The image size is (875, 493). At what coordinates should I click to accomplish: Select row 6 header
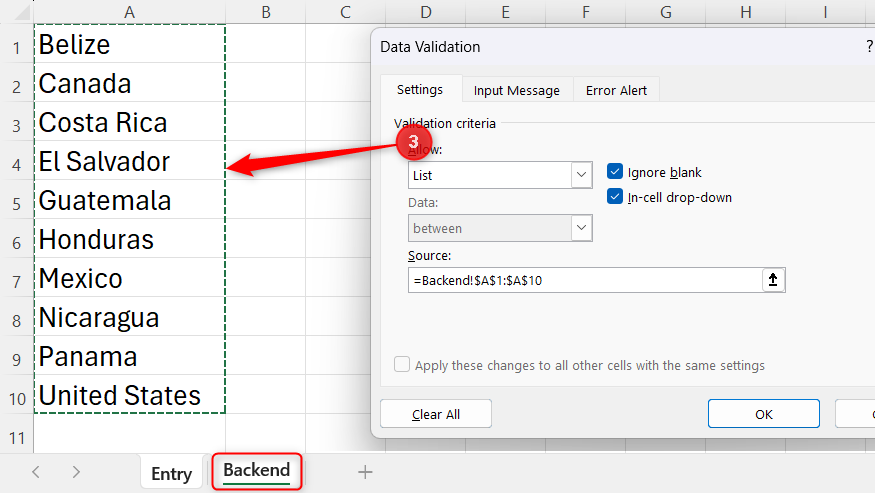click(17, 238)
